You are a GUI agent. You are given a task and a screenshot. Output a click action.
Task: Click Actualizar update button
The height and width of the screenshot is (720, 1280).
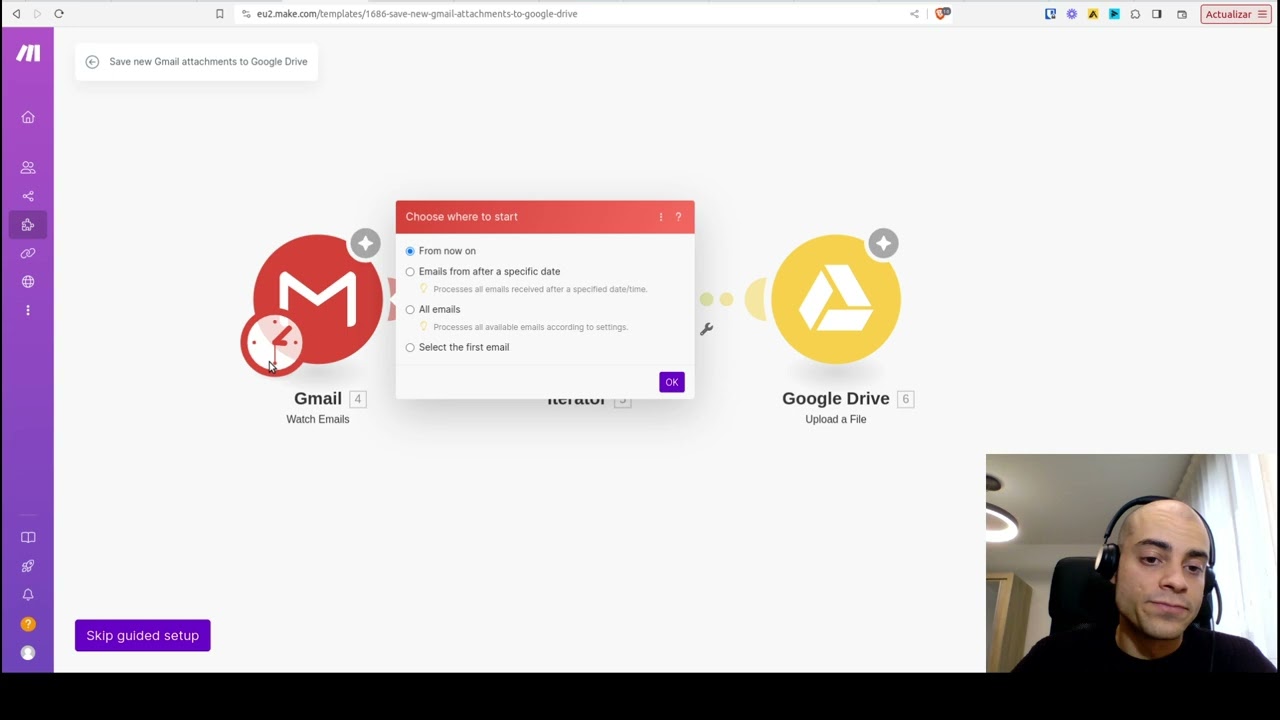tap(1235, 14)
